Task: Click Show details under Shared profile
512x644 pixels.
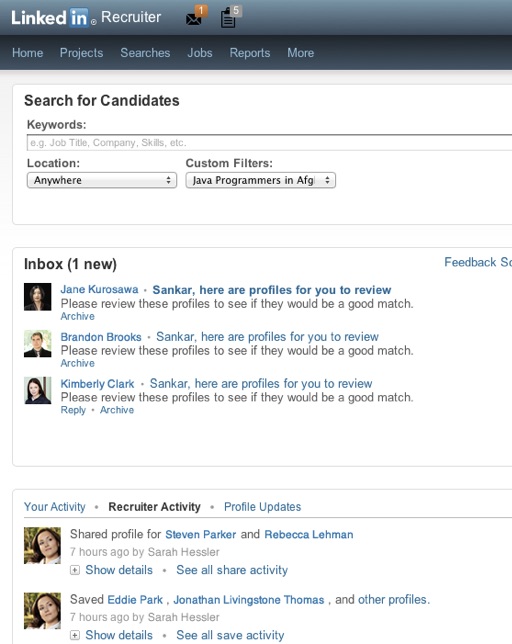Action: 119,570
